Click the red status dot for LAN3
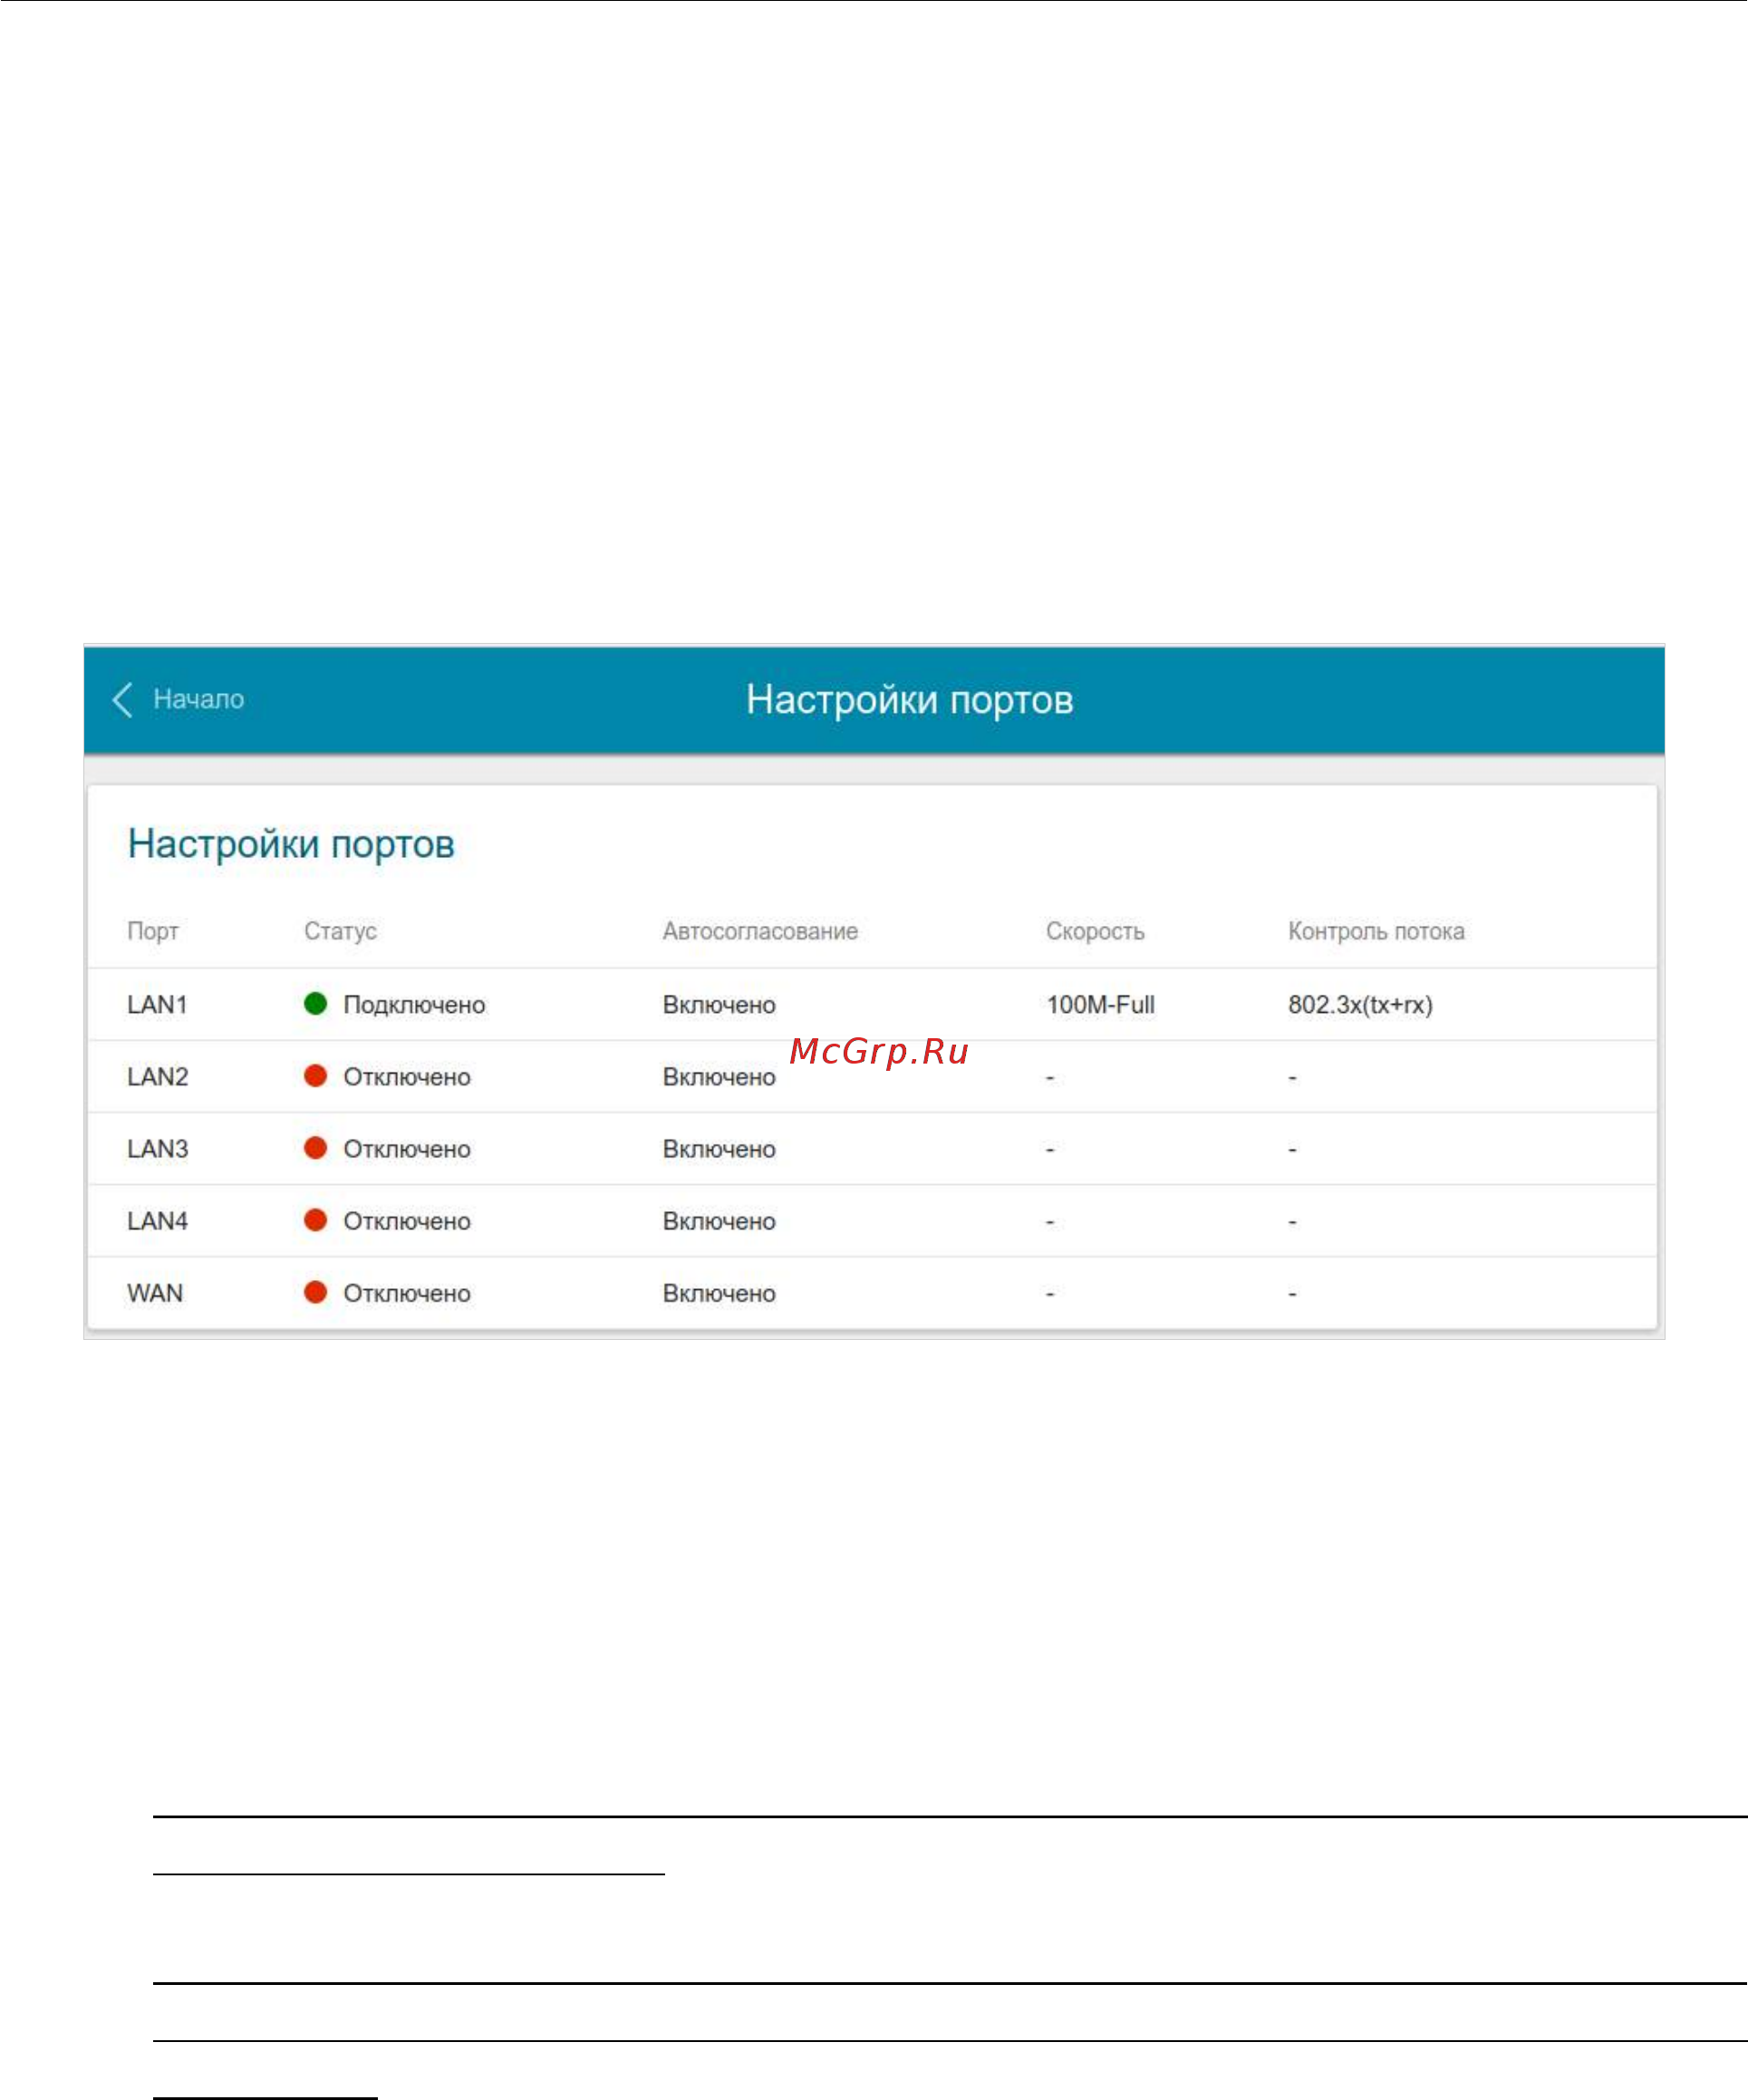Image resolution: width=1748 pixels, height=2100 pixels. 315,1147
